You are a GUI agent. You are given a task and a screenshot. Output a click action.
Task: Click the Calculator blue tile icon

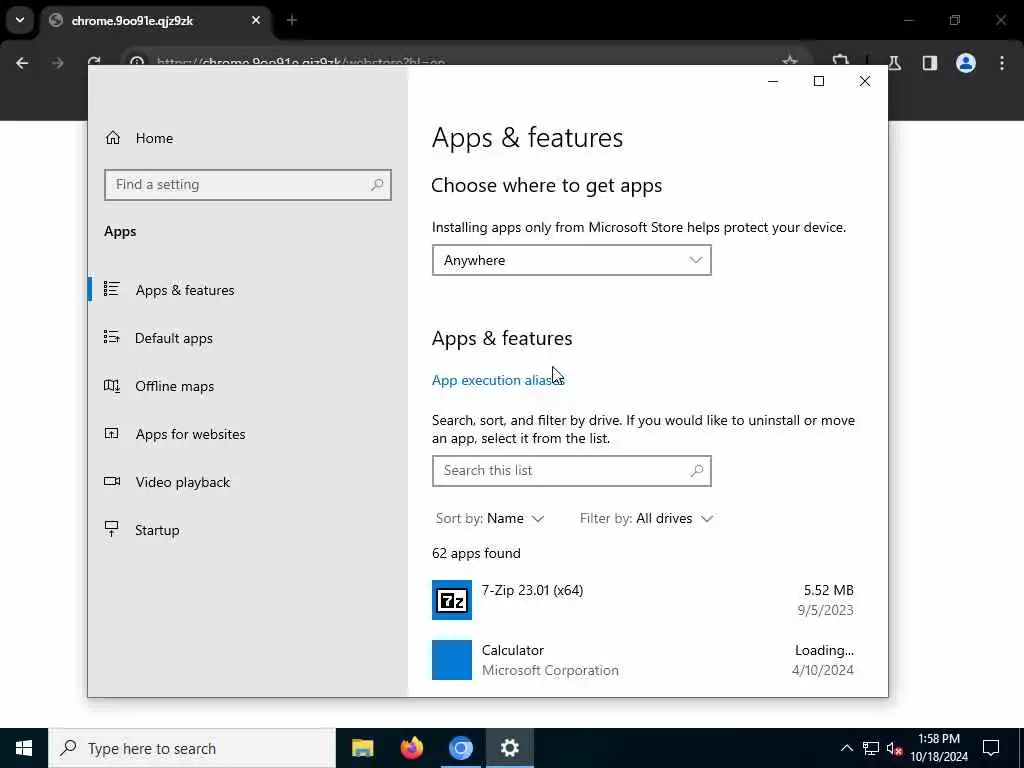pyautogui.click(x=452, y=660)
